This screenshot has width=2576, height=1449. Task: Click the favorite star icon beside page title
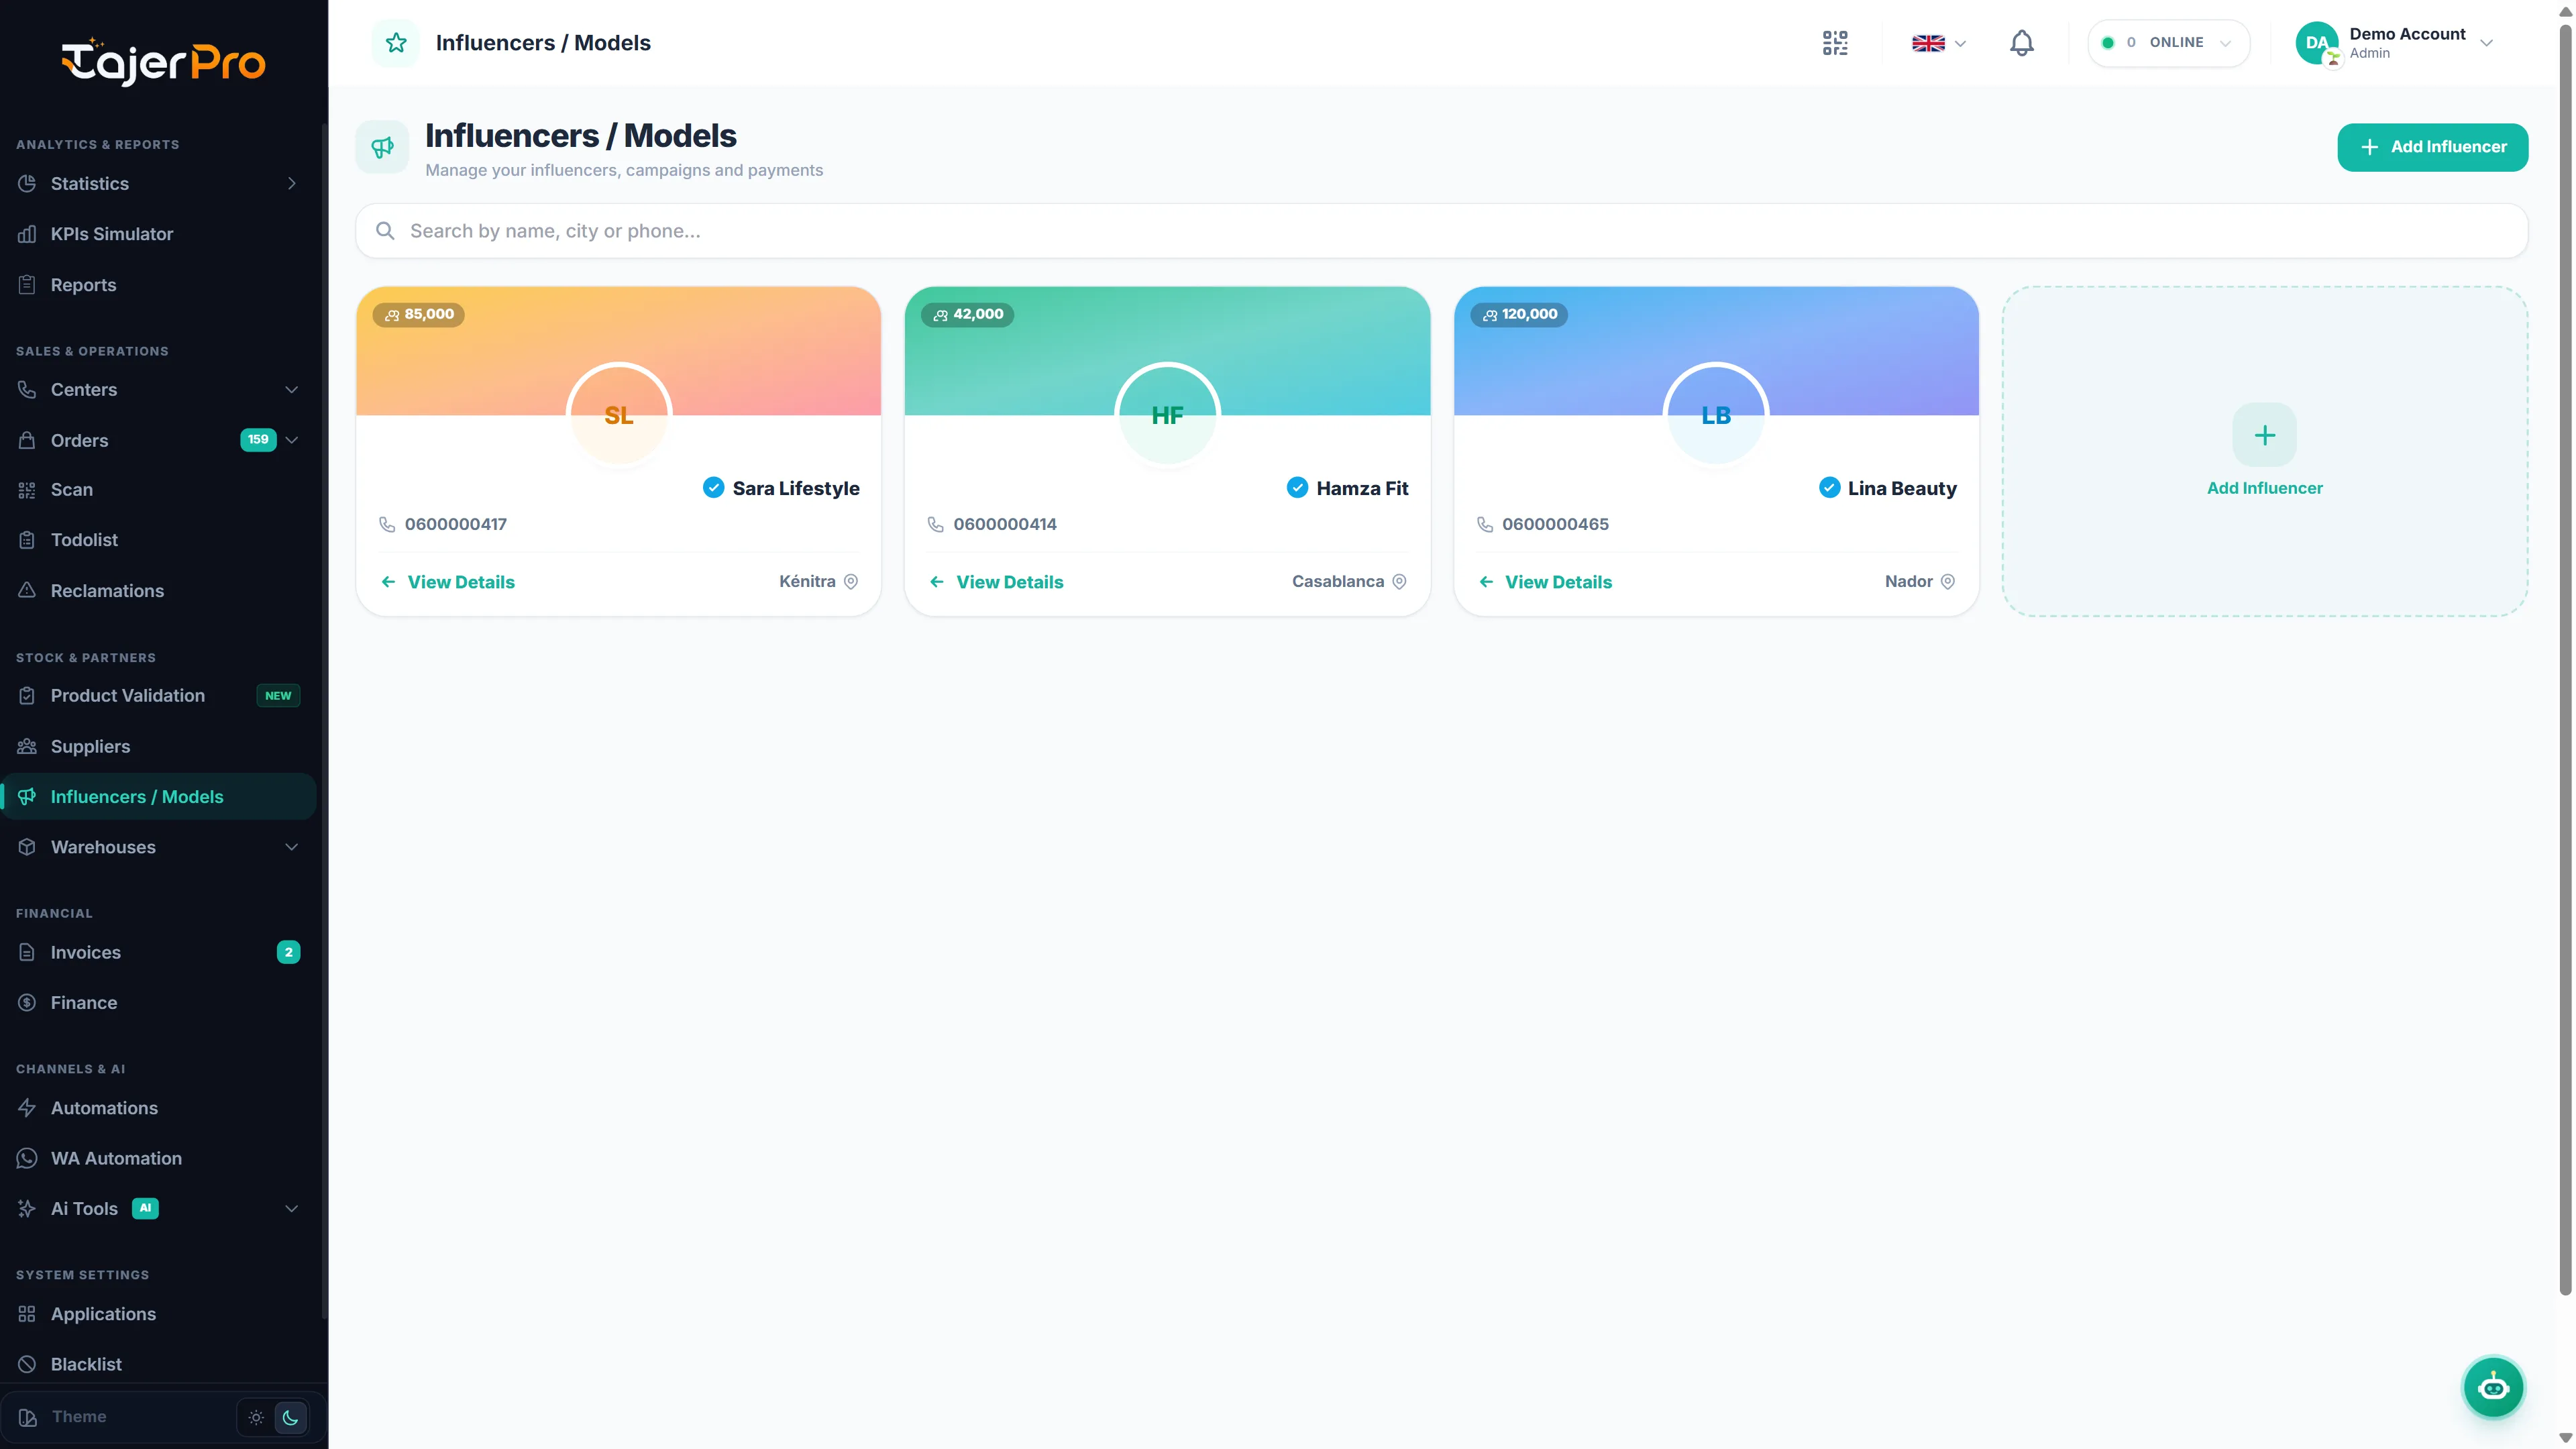point(396,43)
